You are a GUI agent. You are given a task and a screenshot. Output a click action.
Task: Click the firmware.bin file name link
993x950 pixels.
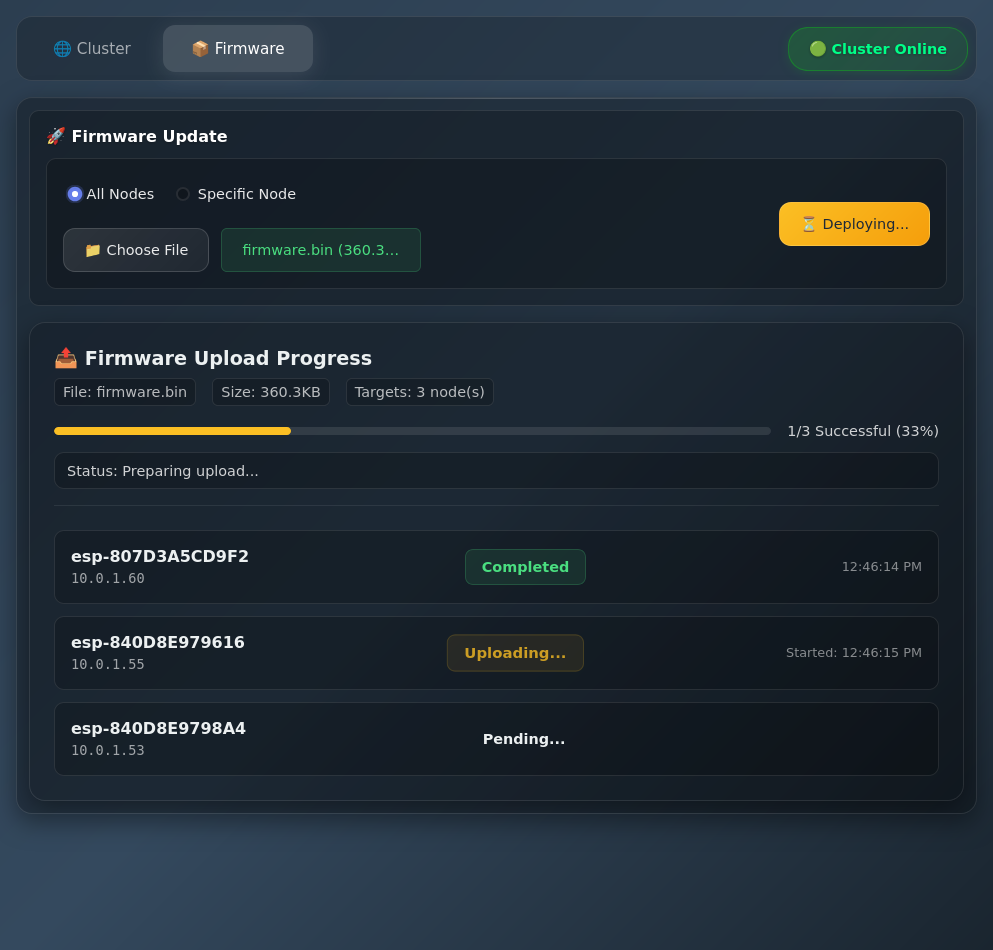click(320, 250)
